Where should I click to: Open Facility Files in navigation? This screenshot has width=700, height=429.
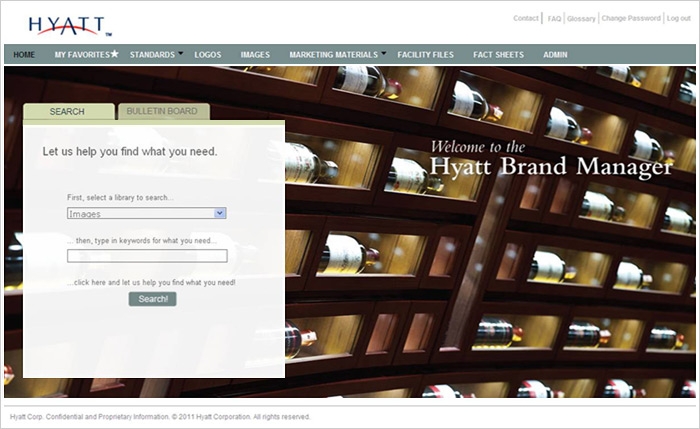point(425,54)
